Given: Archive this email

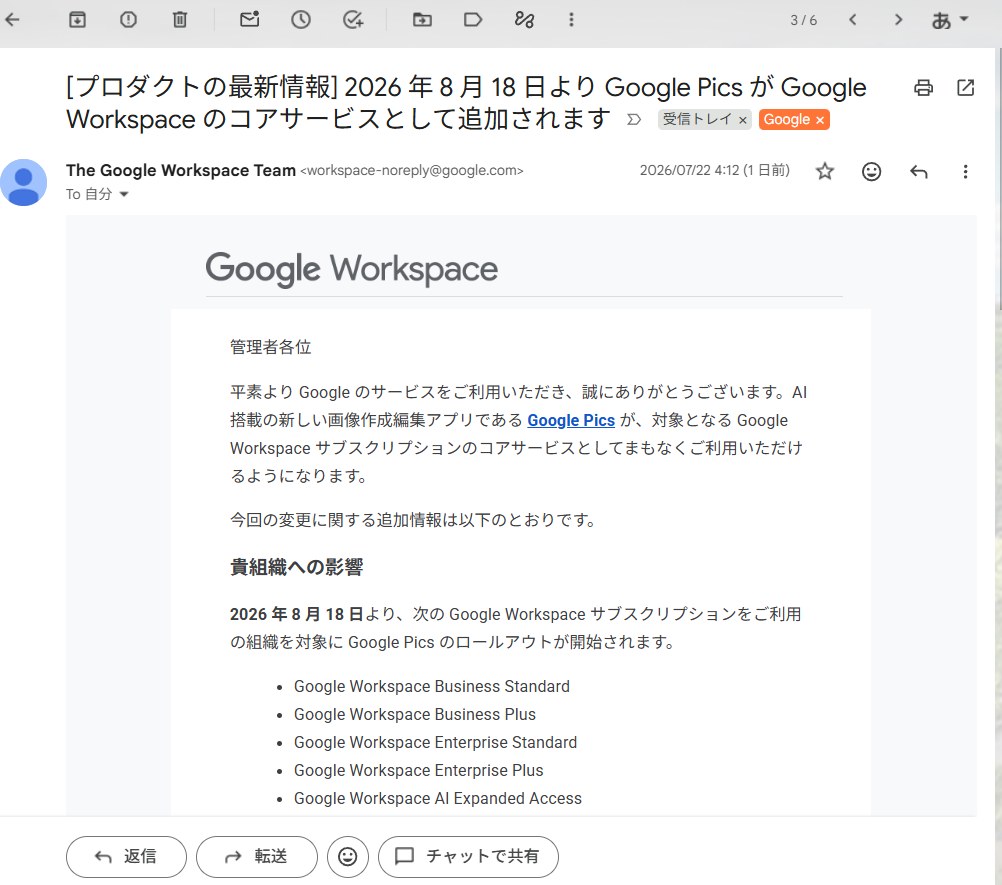Looking at the screenshot, I should click(77, 20).
